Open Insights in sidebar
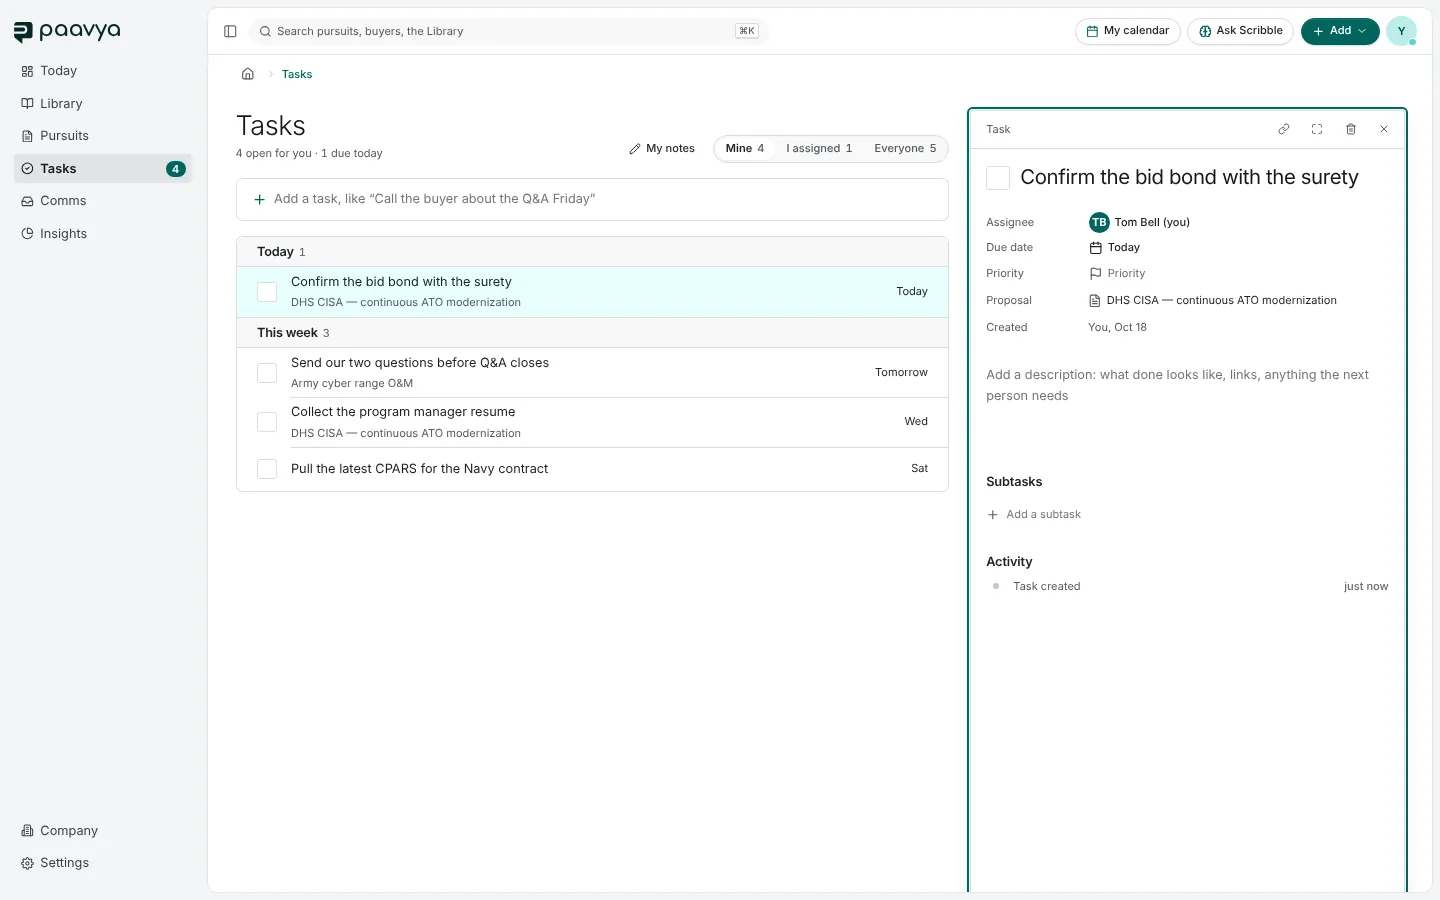Screen dimensions: 1440x900 [x=103, y=234]
